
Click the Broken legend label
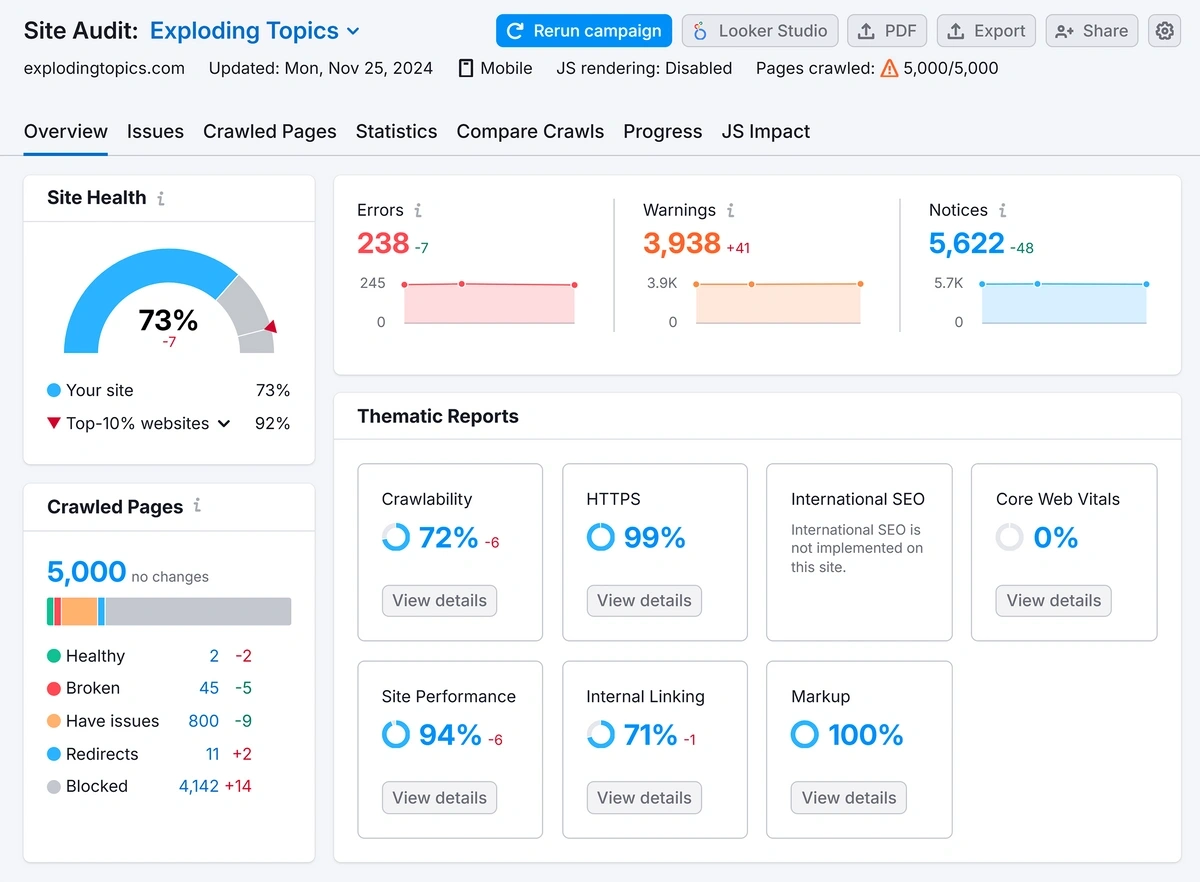[x=93, y=688]
